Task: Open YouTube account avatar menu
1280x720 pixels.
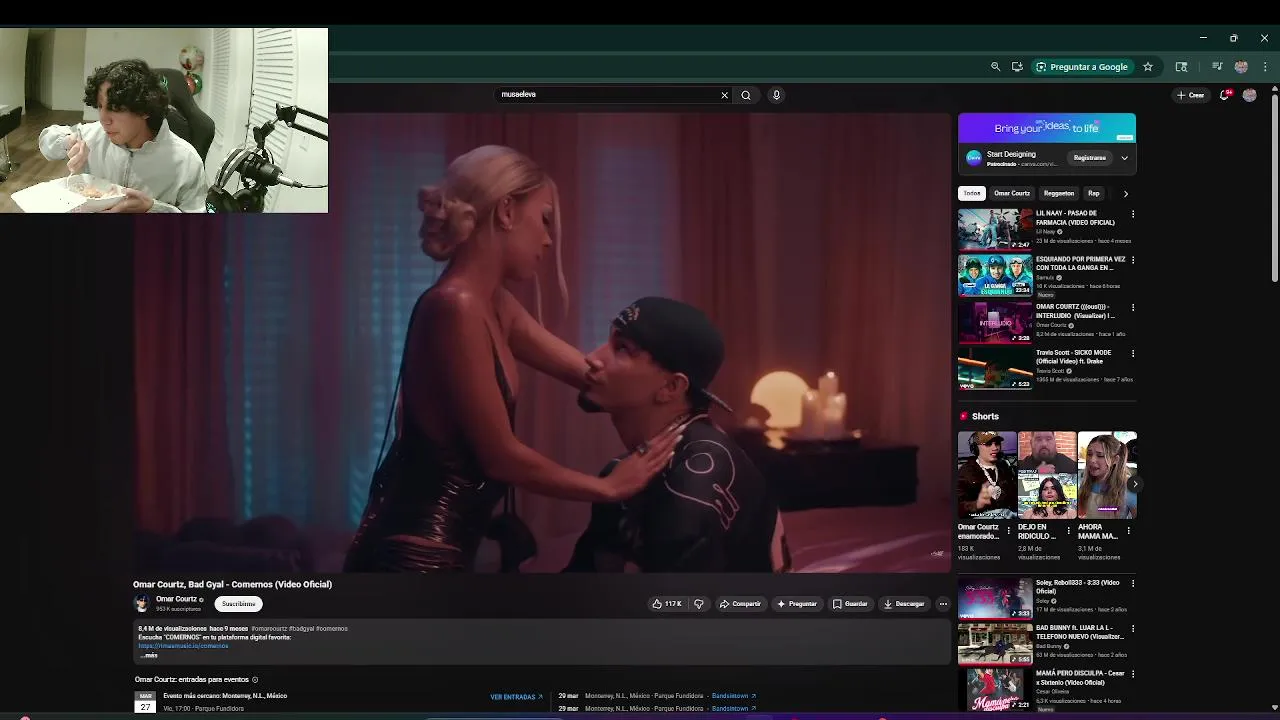Action: coord(1249,95)
